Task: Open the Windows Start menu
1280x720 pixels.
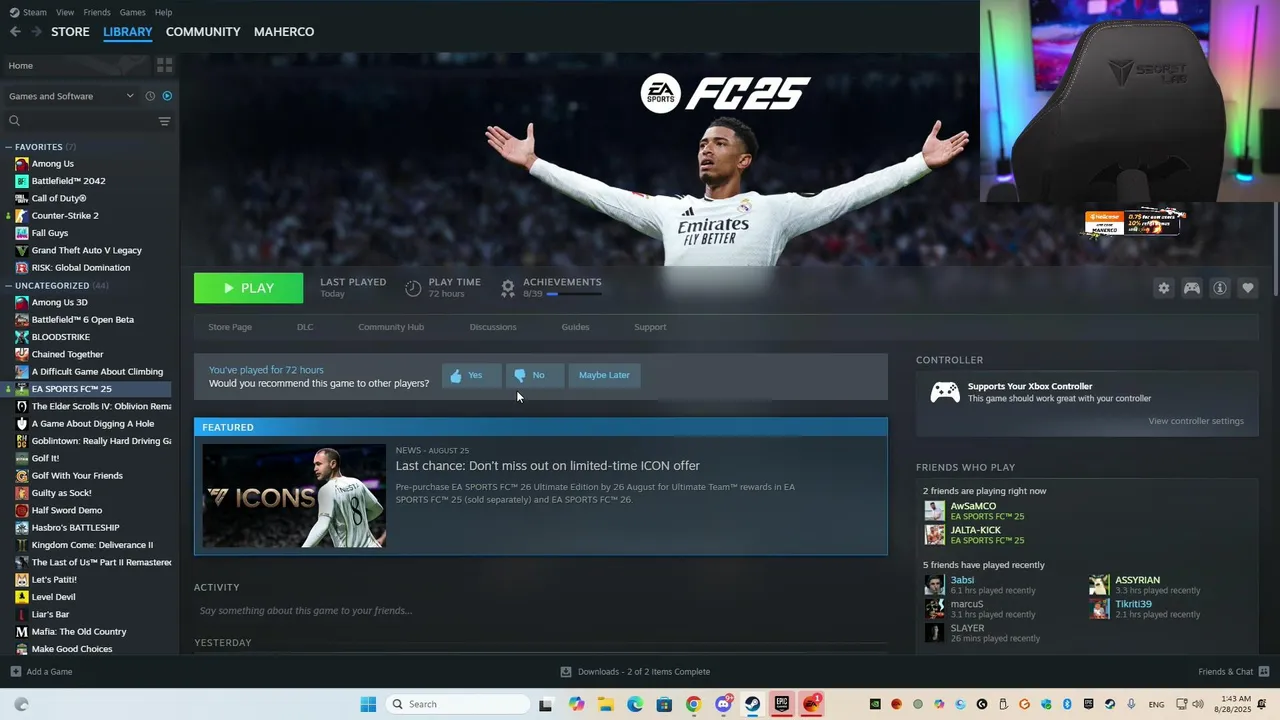Action: 368,704
